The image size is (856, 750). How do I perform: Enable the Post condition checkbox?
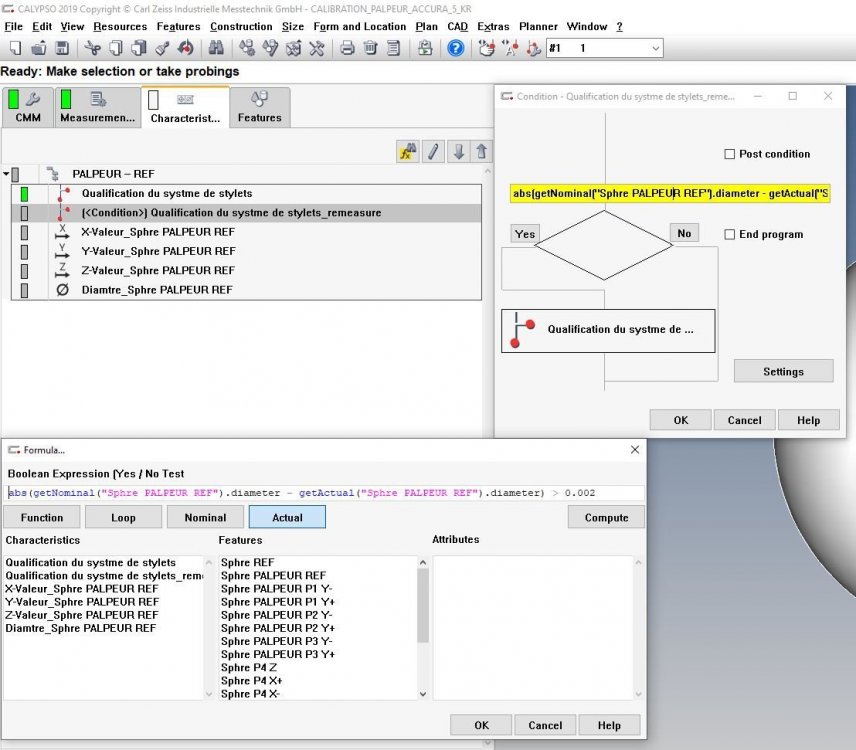[x=730, y=154]
